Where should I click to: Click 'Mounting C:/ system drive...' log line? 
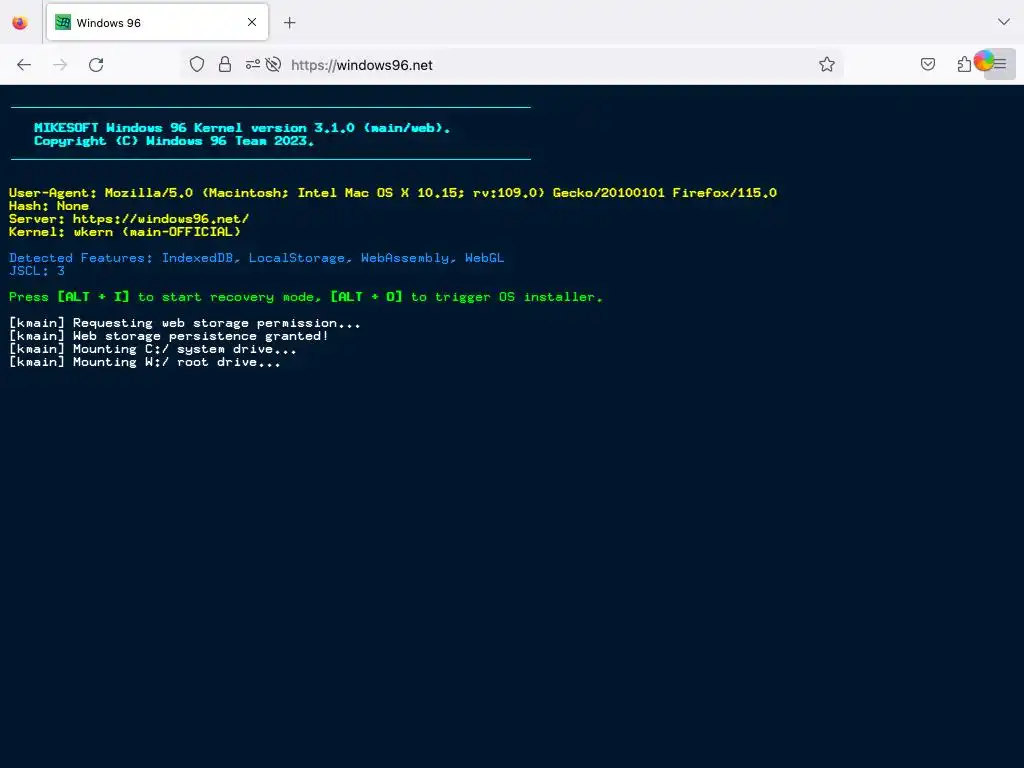pyautogui.click(x=152, y=349)
